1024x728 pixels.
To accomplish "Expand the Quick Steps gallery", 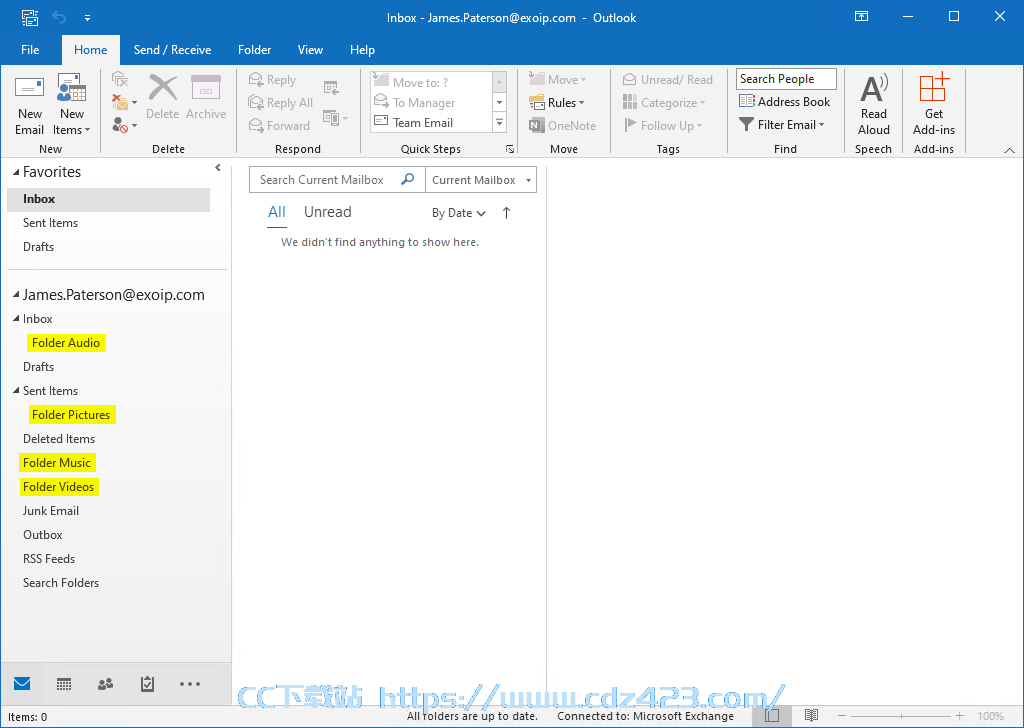I will coord(500,123).
